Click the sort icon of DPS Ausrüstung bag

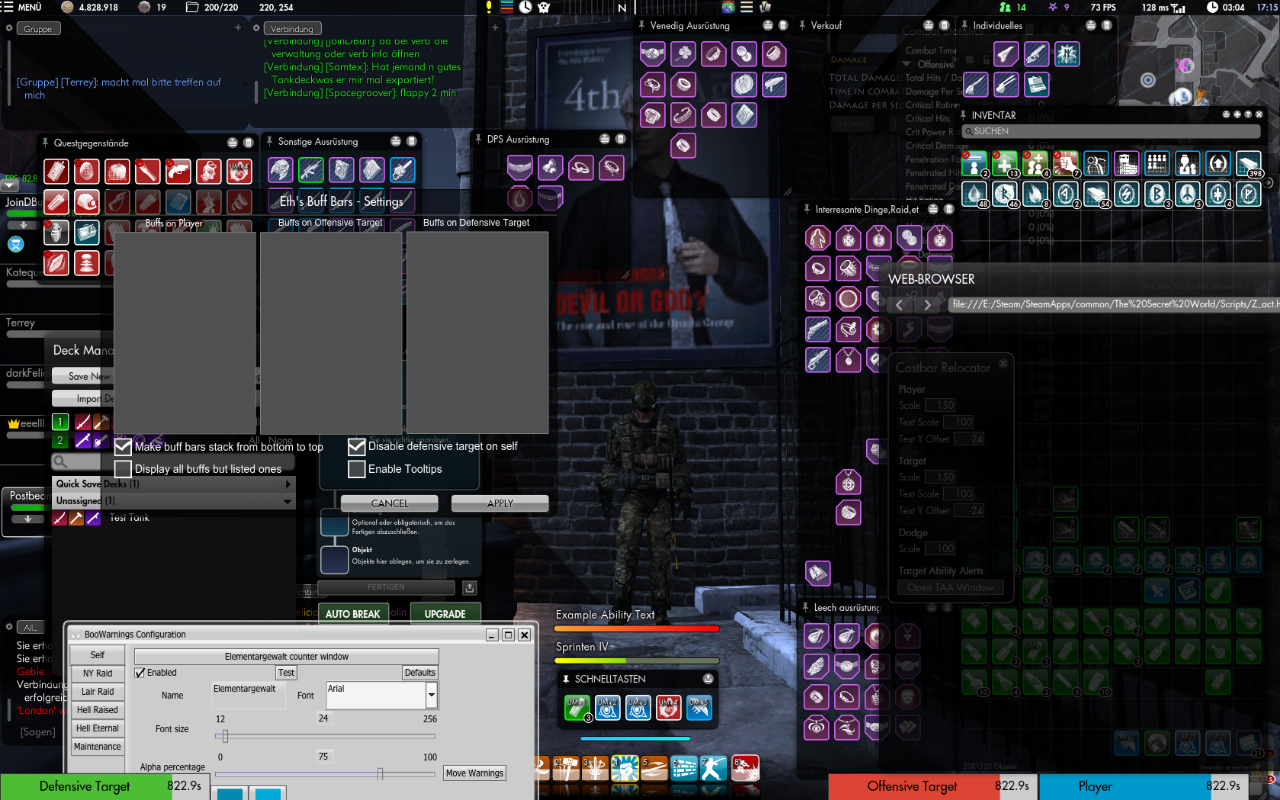603,140
